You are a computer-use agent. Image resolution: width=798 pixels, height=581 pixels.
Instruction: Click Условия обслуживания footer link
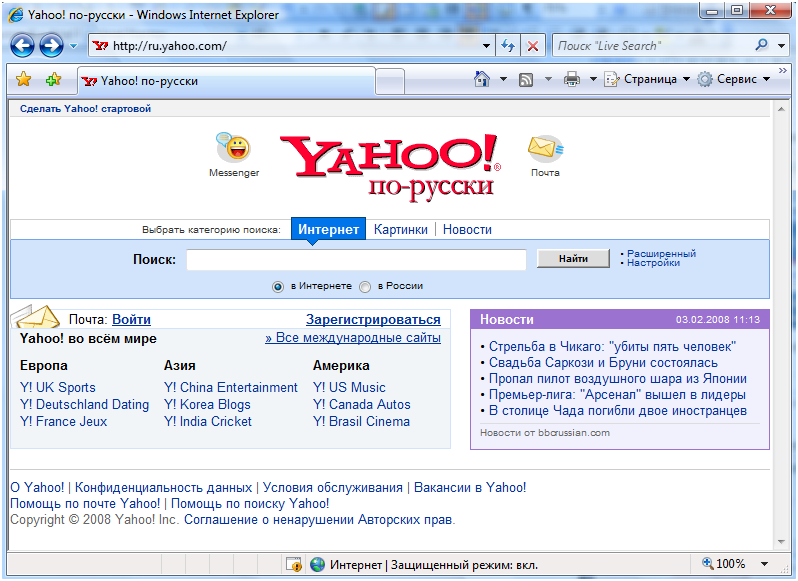coord(332,487)
